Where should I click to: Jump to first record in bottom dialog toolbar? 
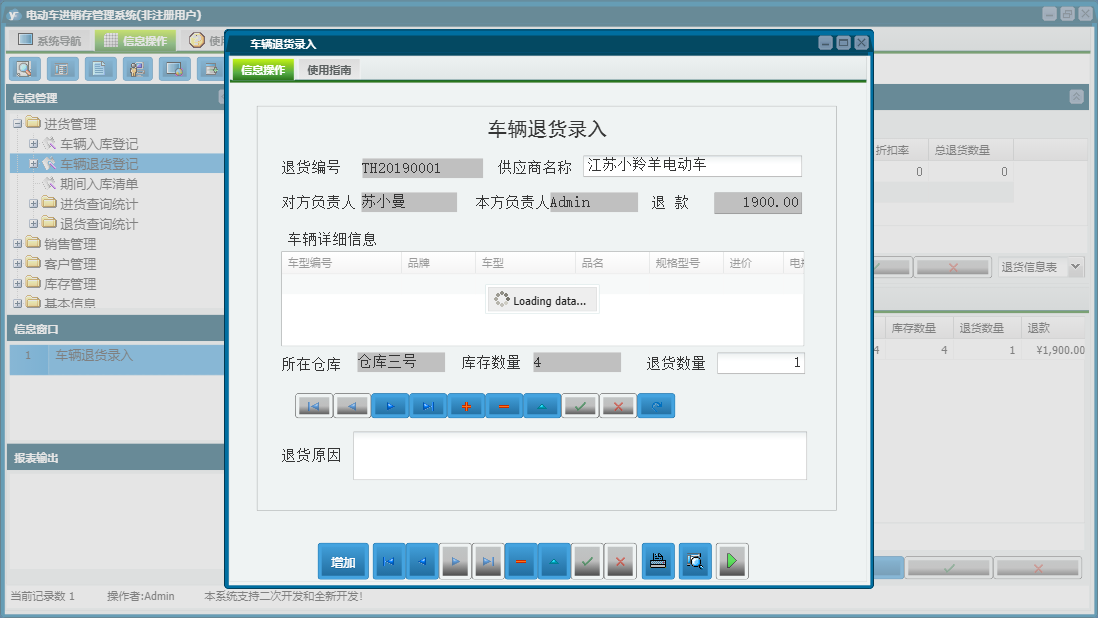[x=389, y=561]
